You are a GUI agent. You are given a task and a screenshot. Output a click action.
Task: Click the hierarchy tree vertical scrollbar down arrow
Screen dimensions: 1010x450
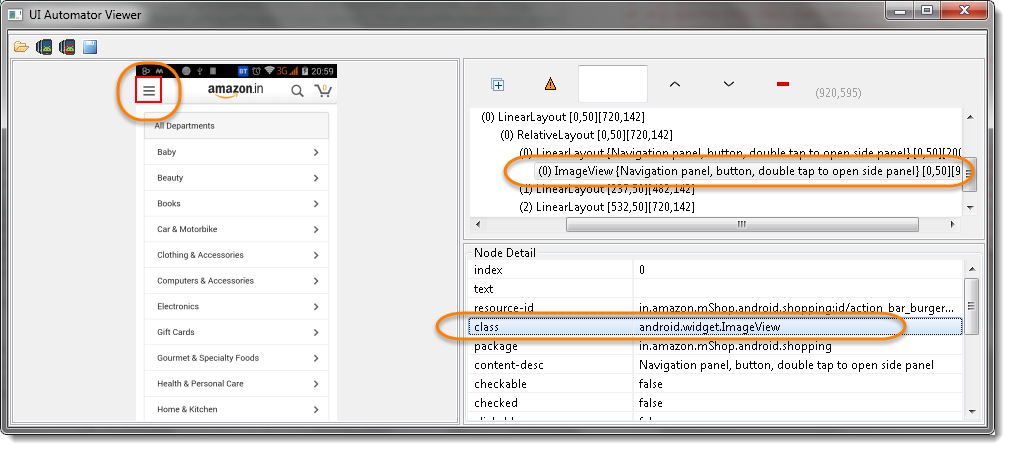(x=970, y=207)
